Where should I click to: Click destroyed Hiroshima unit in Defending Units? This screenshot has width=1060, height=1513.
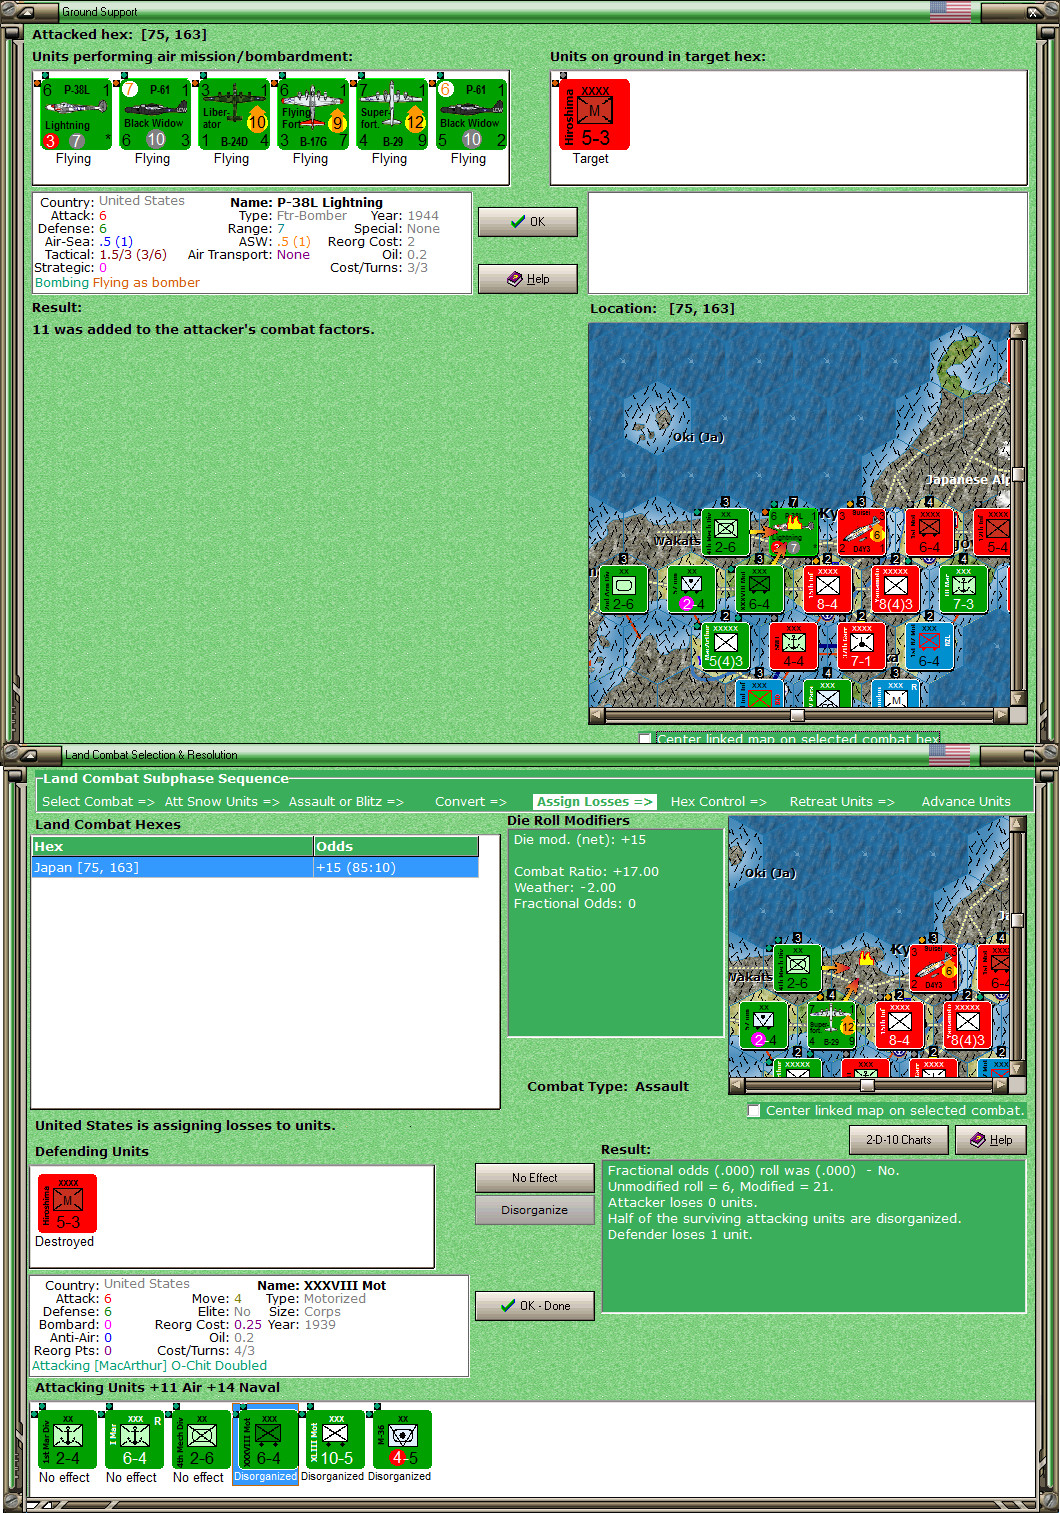point(67,1203)
